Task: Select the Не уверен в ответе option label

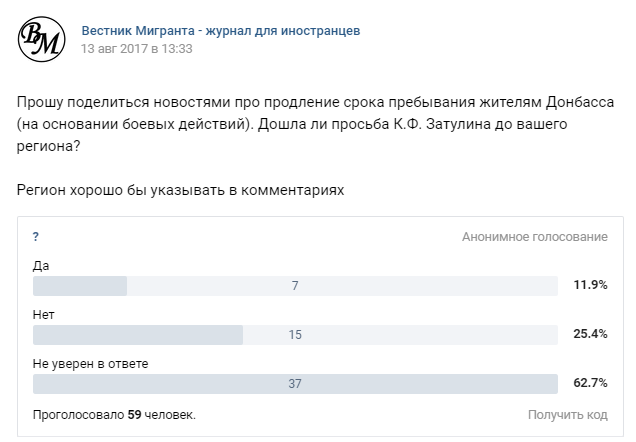Action: (90, 363)
